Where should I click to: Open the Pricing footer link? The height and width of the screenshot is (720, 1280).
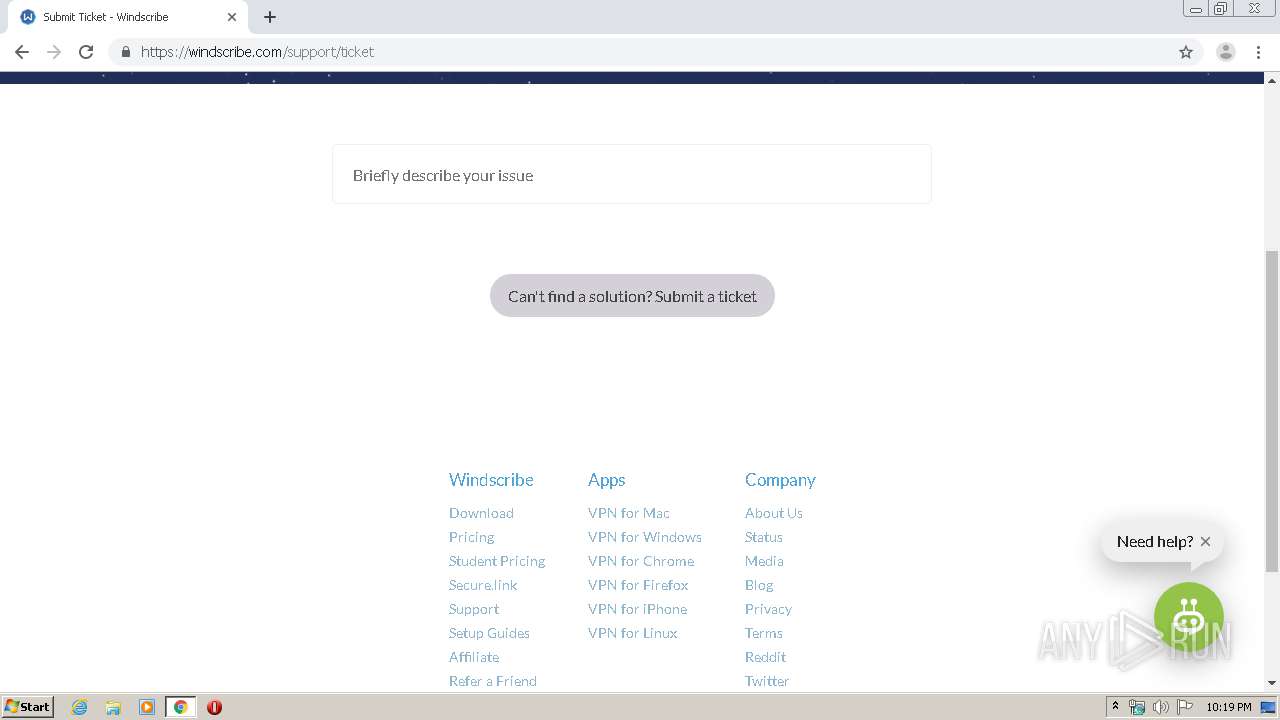click(x=472, y=537)
